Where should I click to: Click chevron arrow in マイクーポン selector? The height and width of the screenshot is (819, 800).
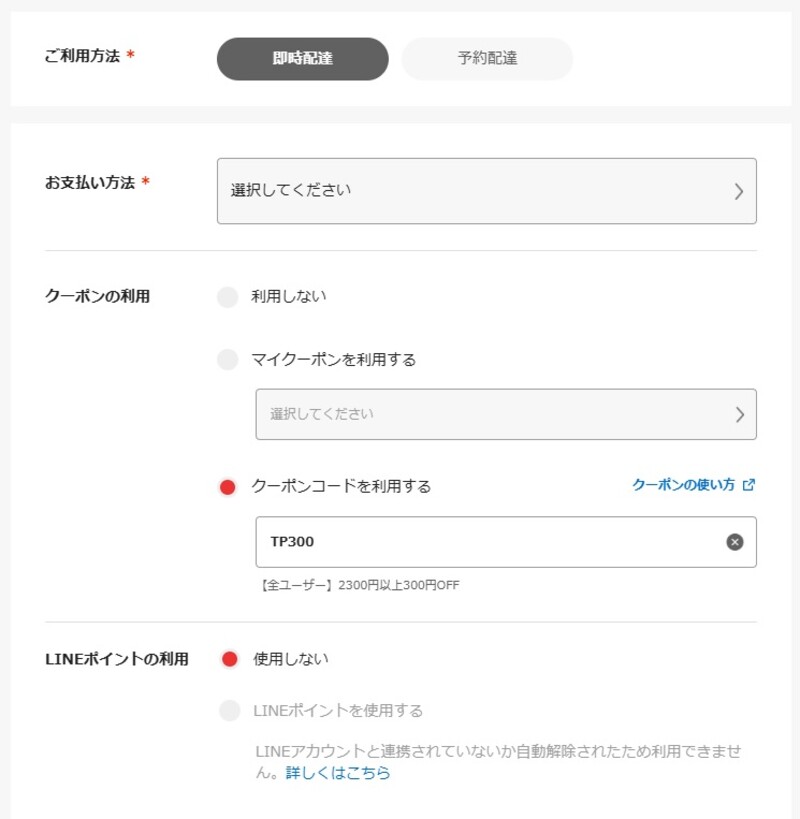(739, 415)
